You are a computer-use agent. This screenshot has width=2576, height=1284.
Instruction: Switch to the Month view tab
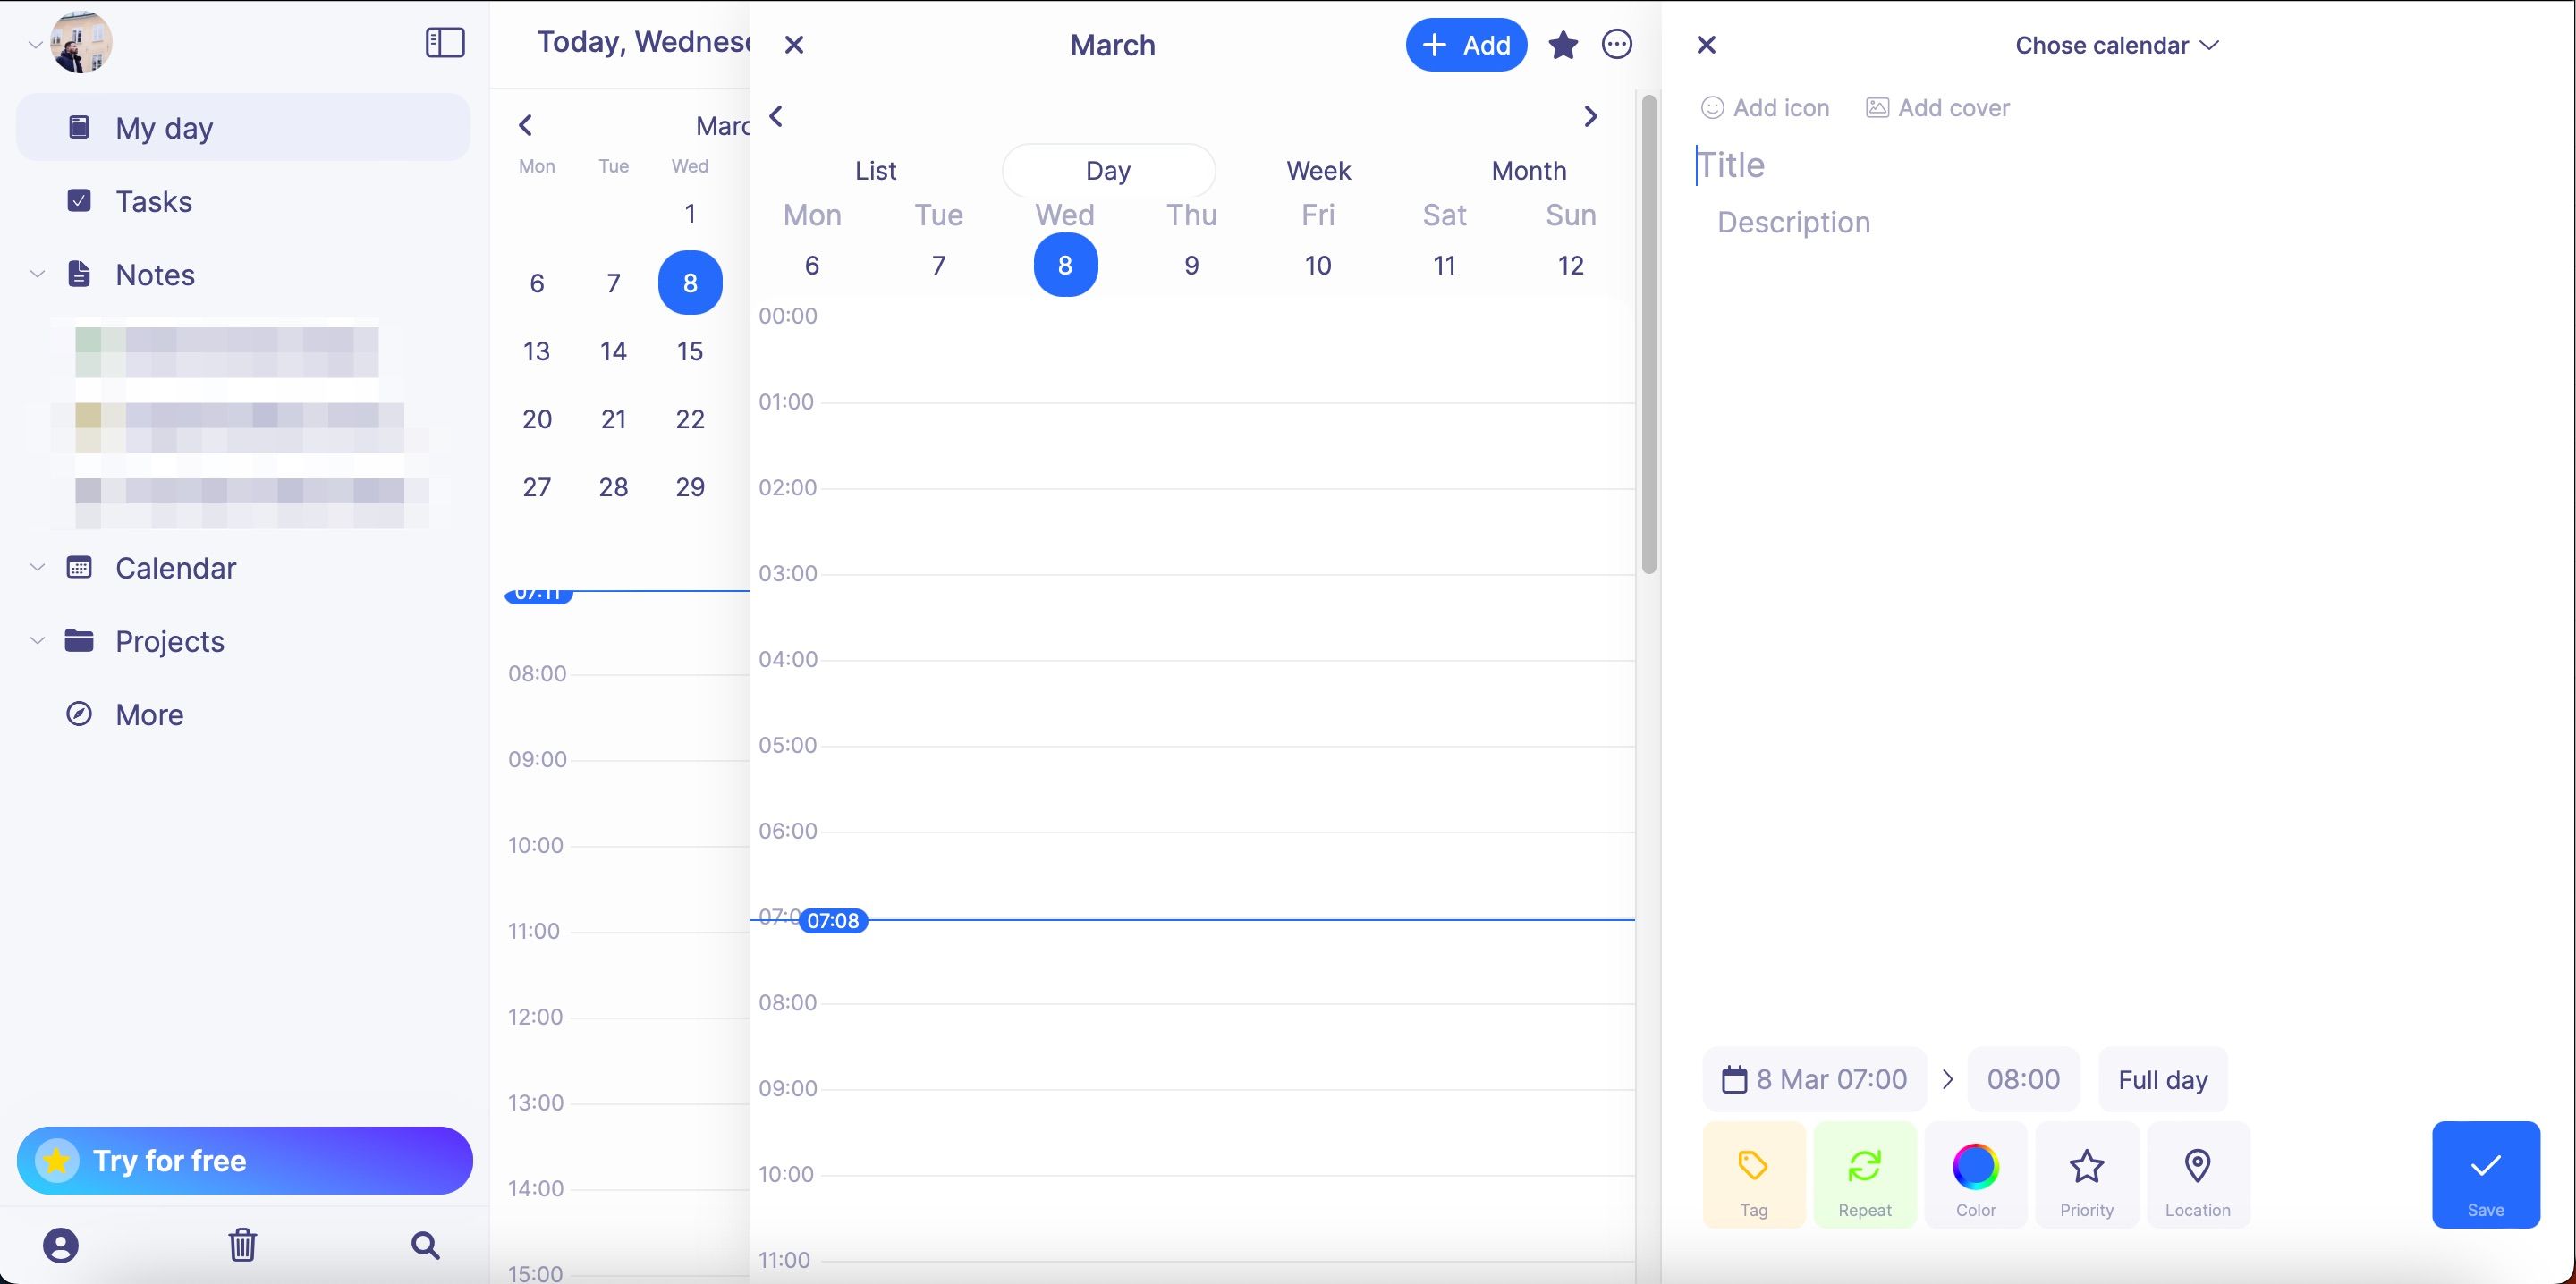[1528, 171]
